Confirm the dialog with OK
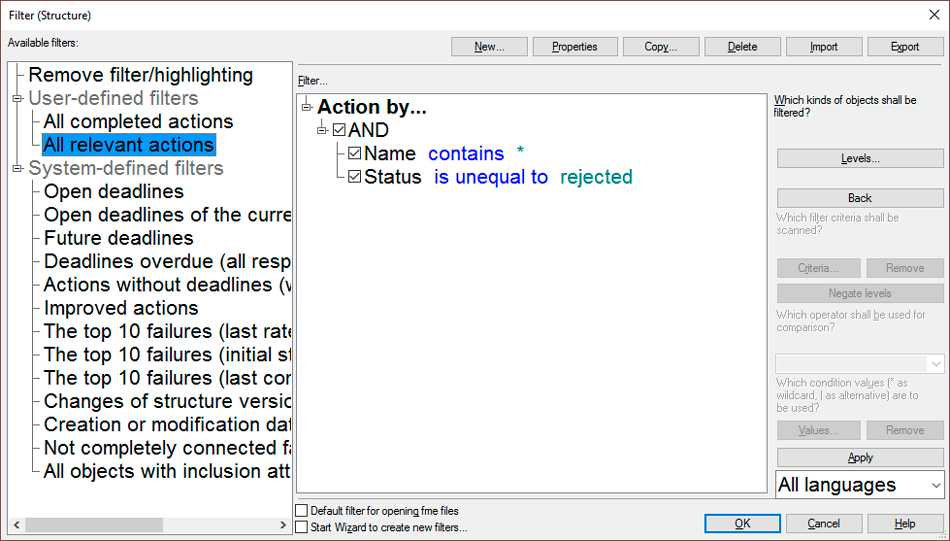The image size is (950, 541). point(742,523)
